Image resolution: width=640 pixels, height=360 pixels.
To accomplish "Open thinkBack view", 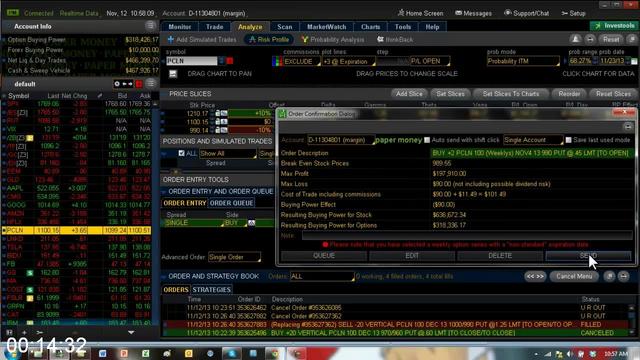I will pyautogui.click(x=395, y=40).
